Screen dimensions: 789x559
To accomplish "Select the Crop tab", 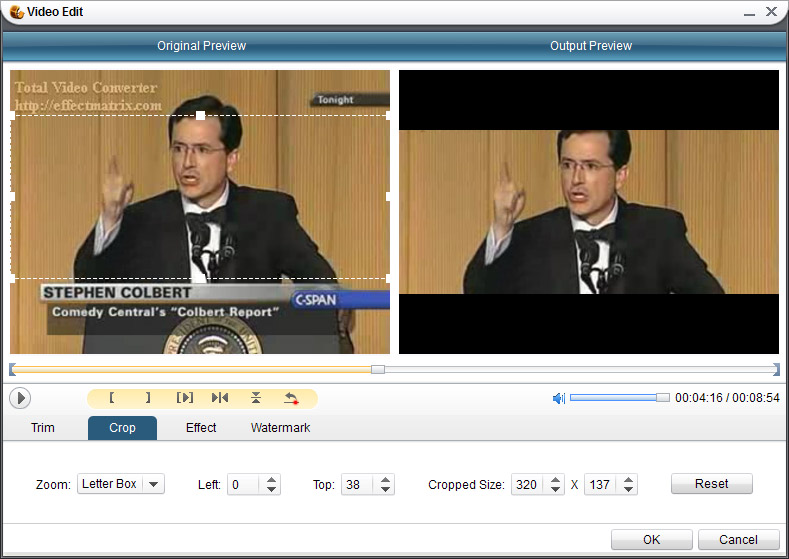I will (122, 428).
